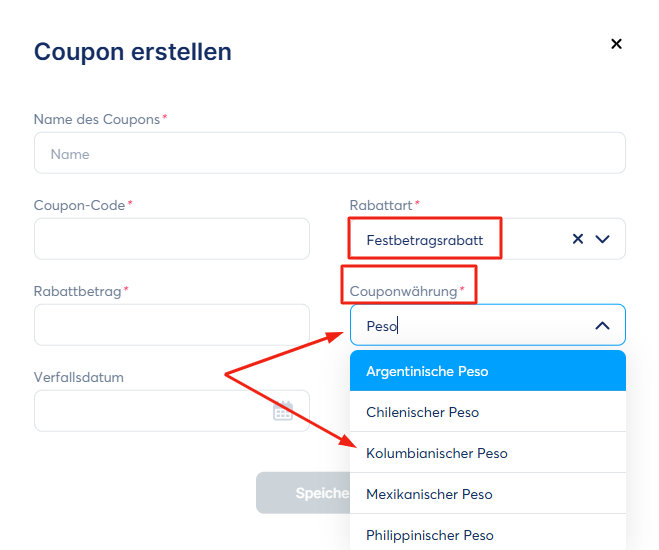The height and width of the screenshot is (550, 659).
Task: Click the Rabattart label
Action: pos(381,205)
